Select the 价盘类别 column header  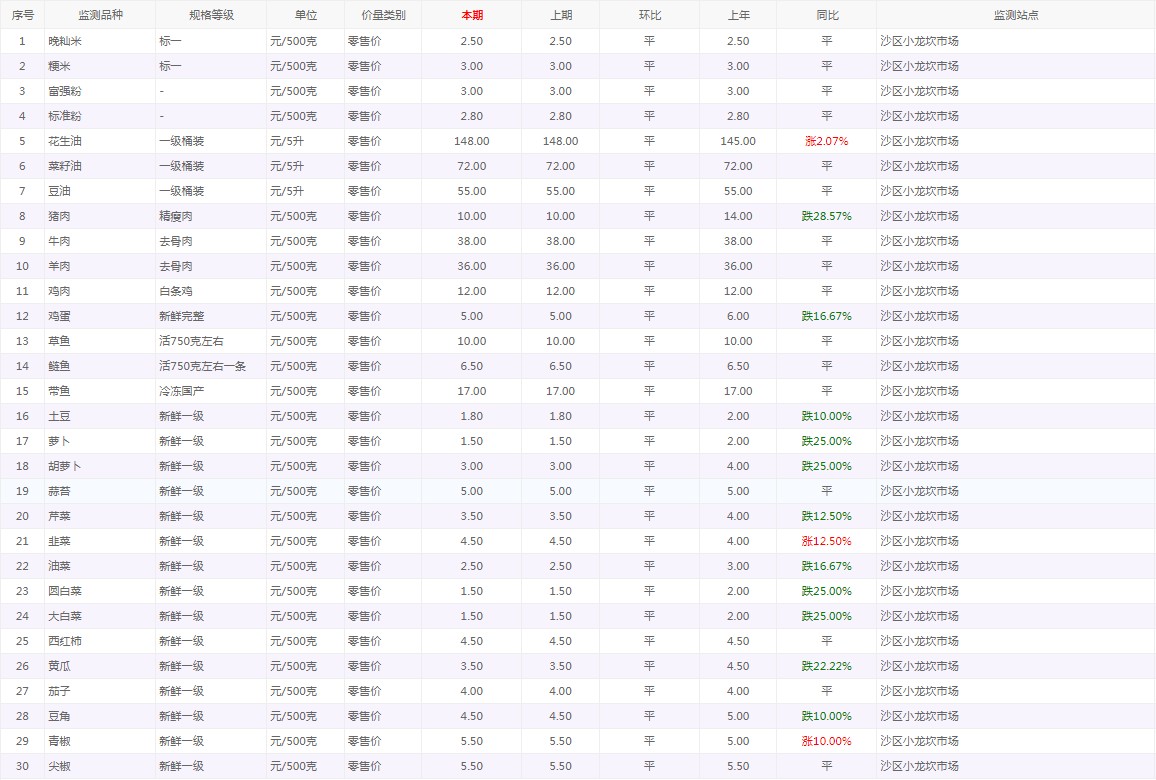coord(383,15)
